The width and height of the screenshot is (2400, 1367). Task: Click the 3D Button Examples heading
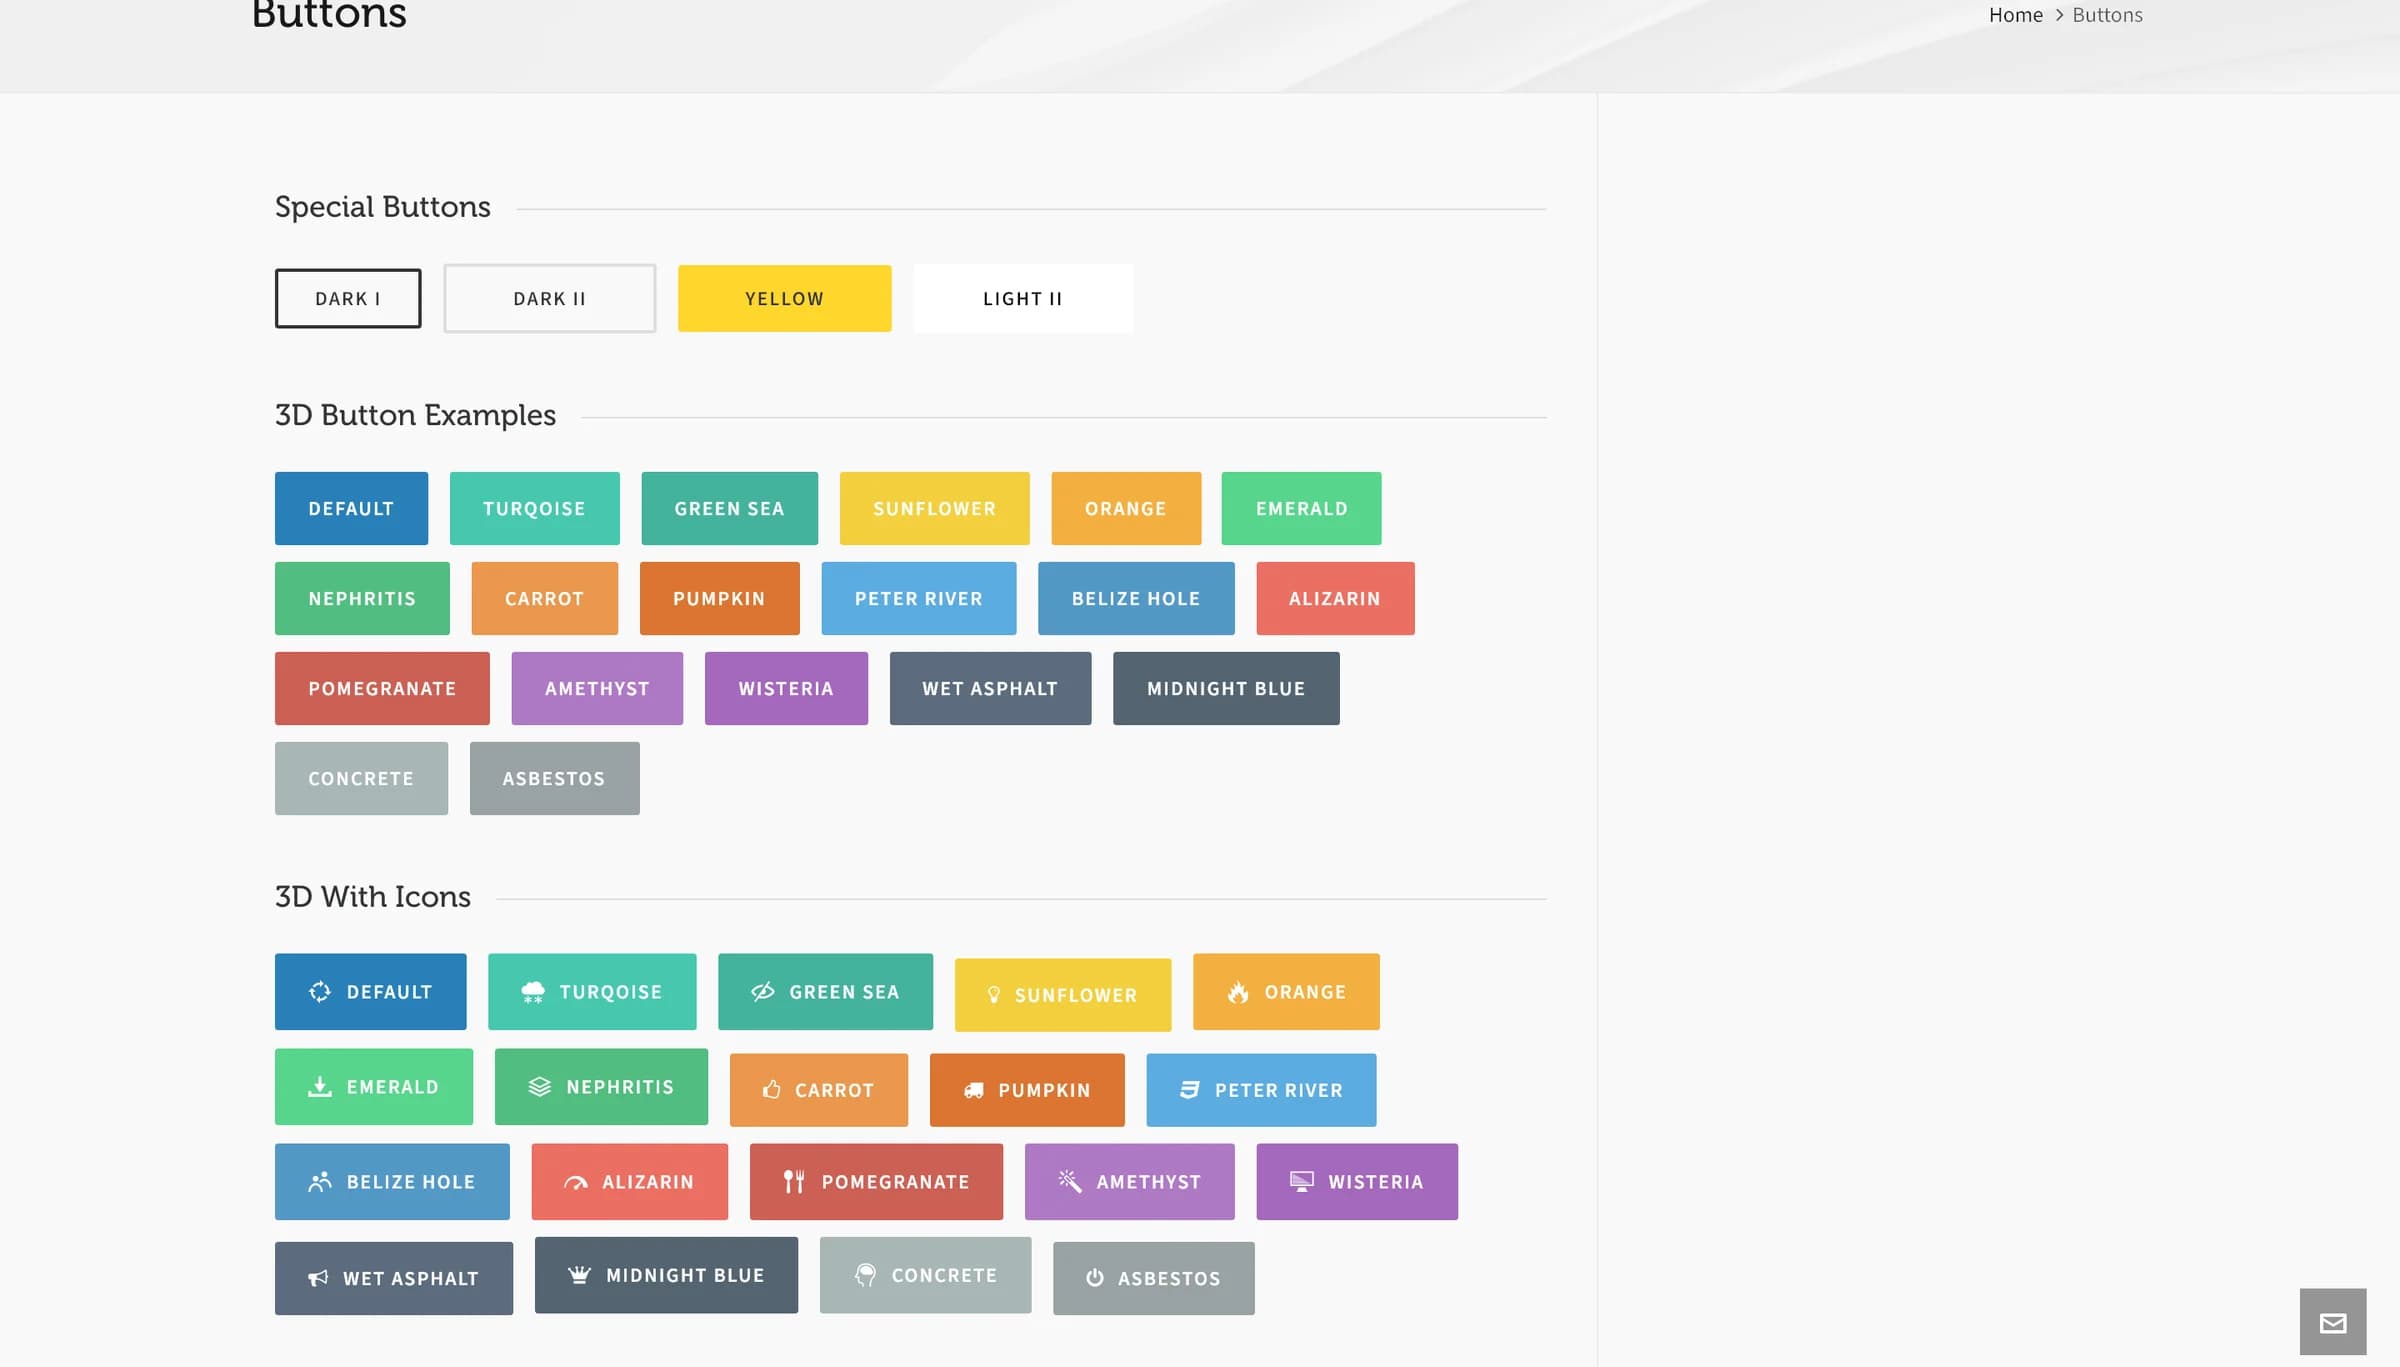415,415
